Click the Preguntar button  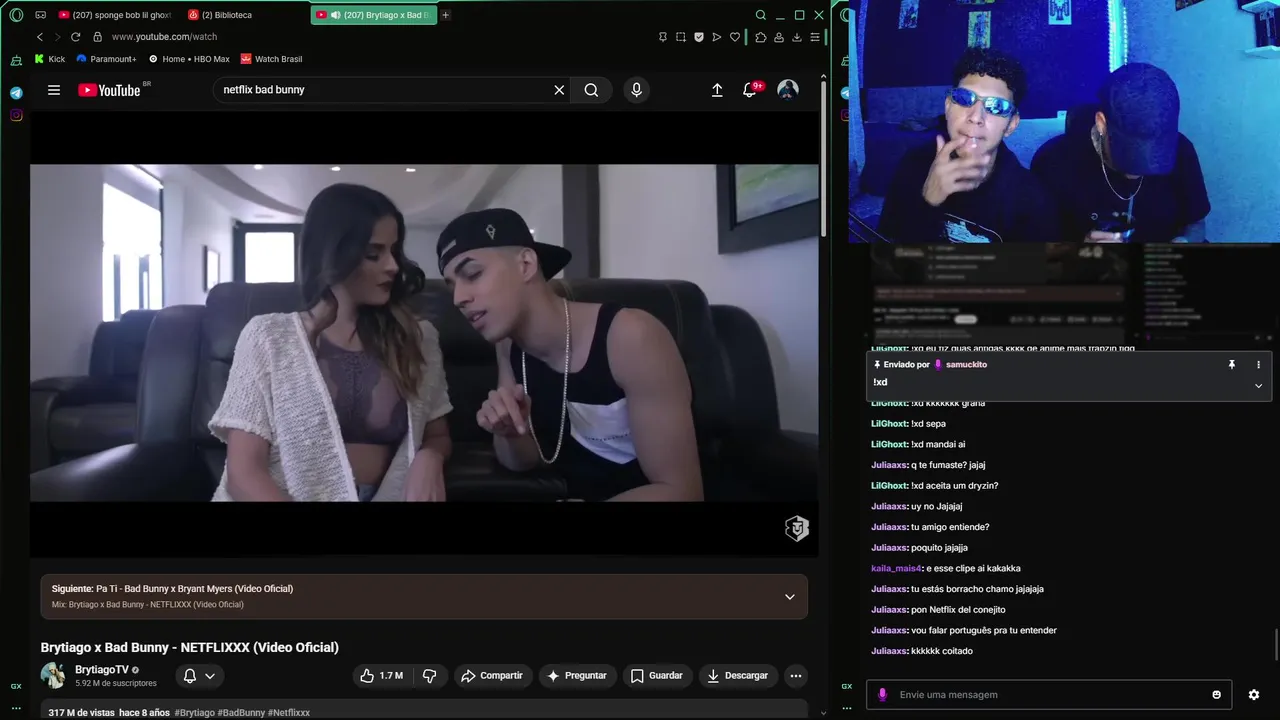tap(577, 676)
